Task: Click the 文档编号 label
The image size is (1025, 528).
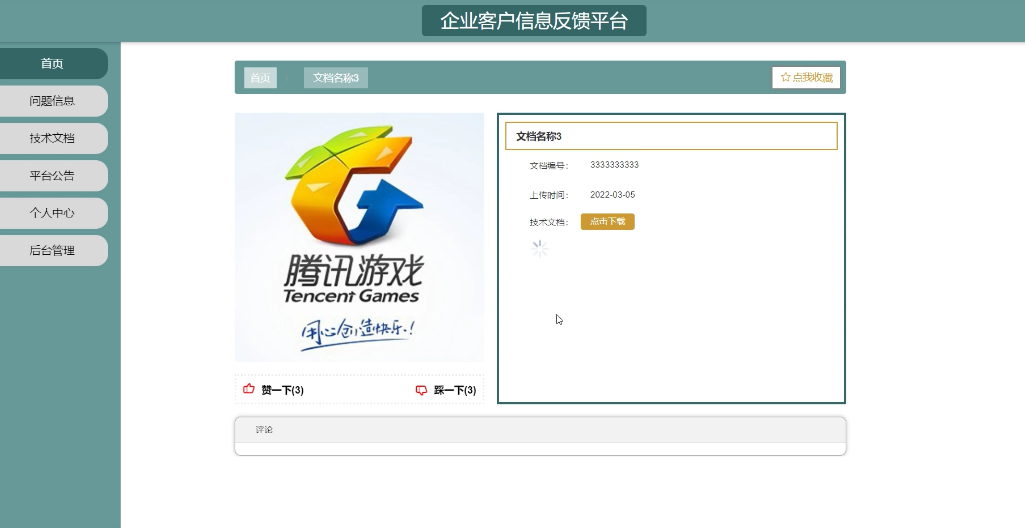Action: pyautogui.click(x=549, y=166)
